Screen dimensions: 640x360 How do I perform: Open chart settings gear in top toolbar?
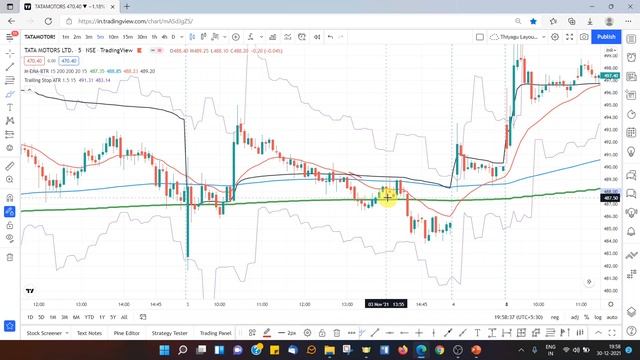click(x=555, y=37)
